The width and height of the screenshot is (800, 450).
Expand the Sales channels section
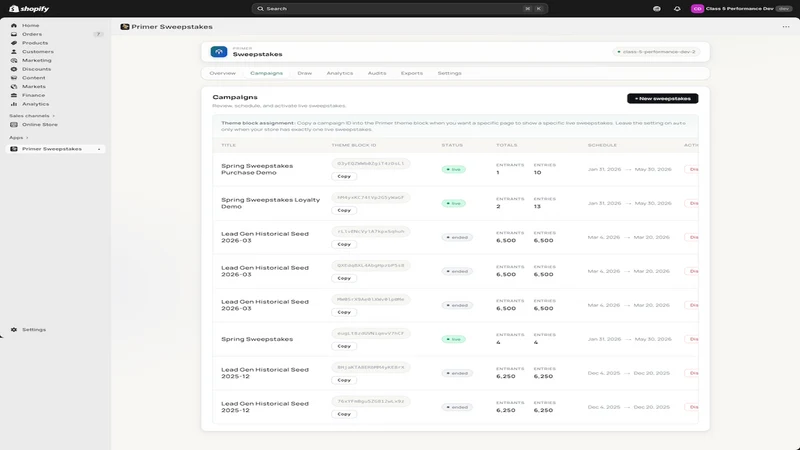click(32, 116)
